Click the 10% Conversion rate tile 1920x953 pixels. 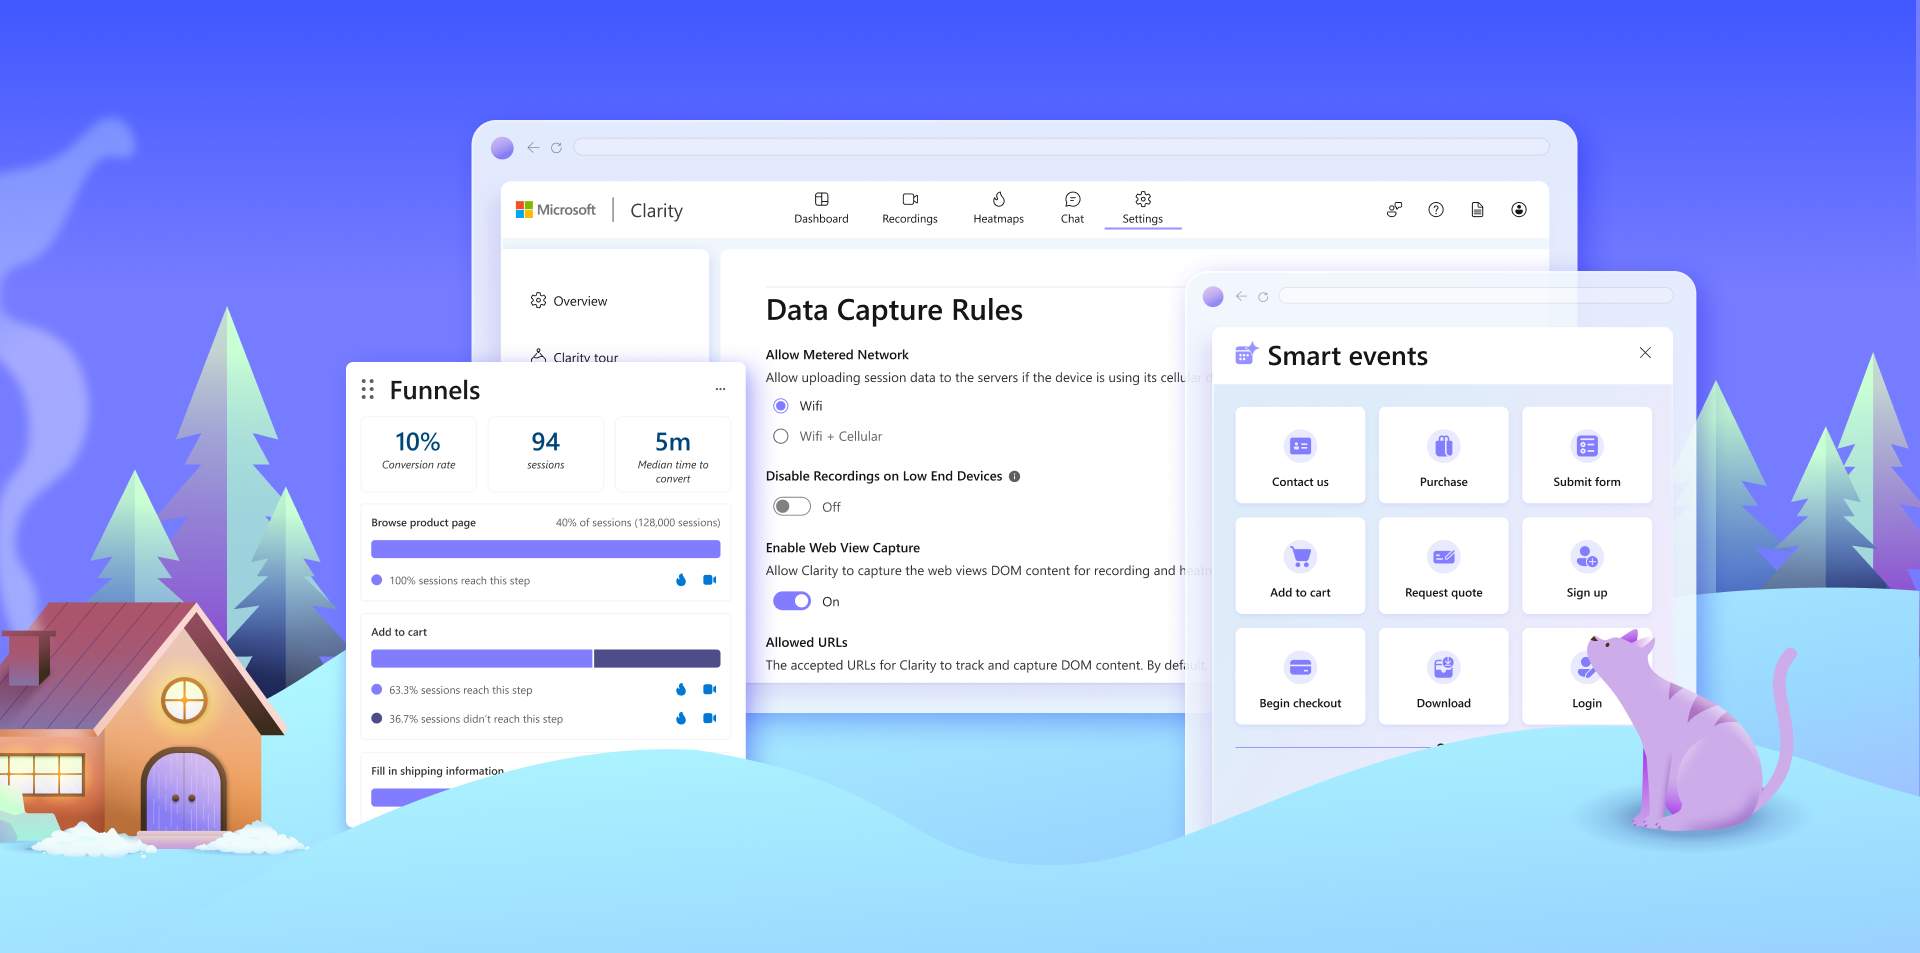tap(418, 454)
